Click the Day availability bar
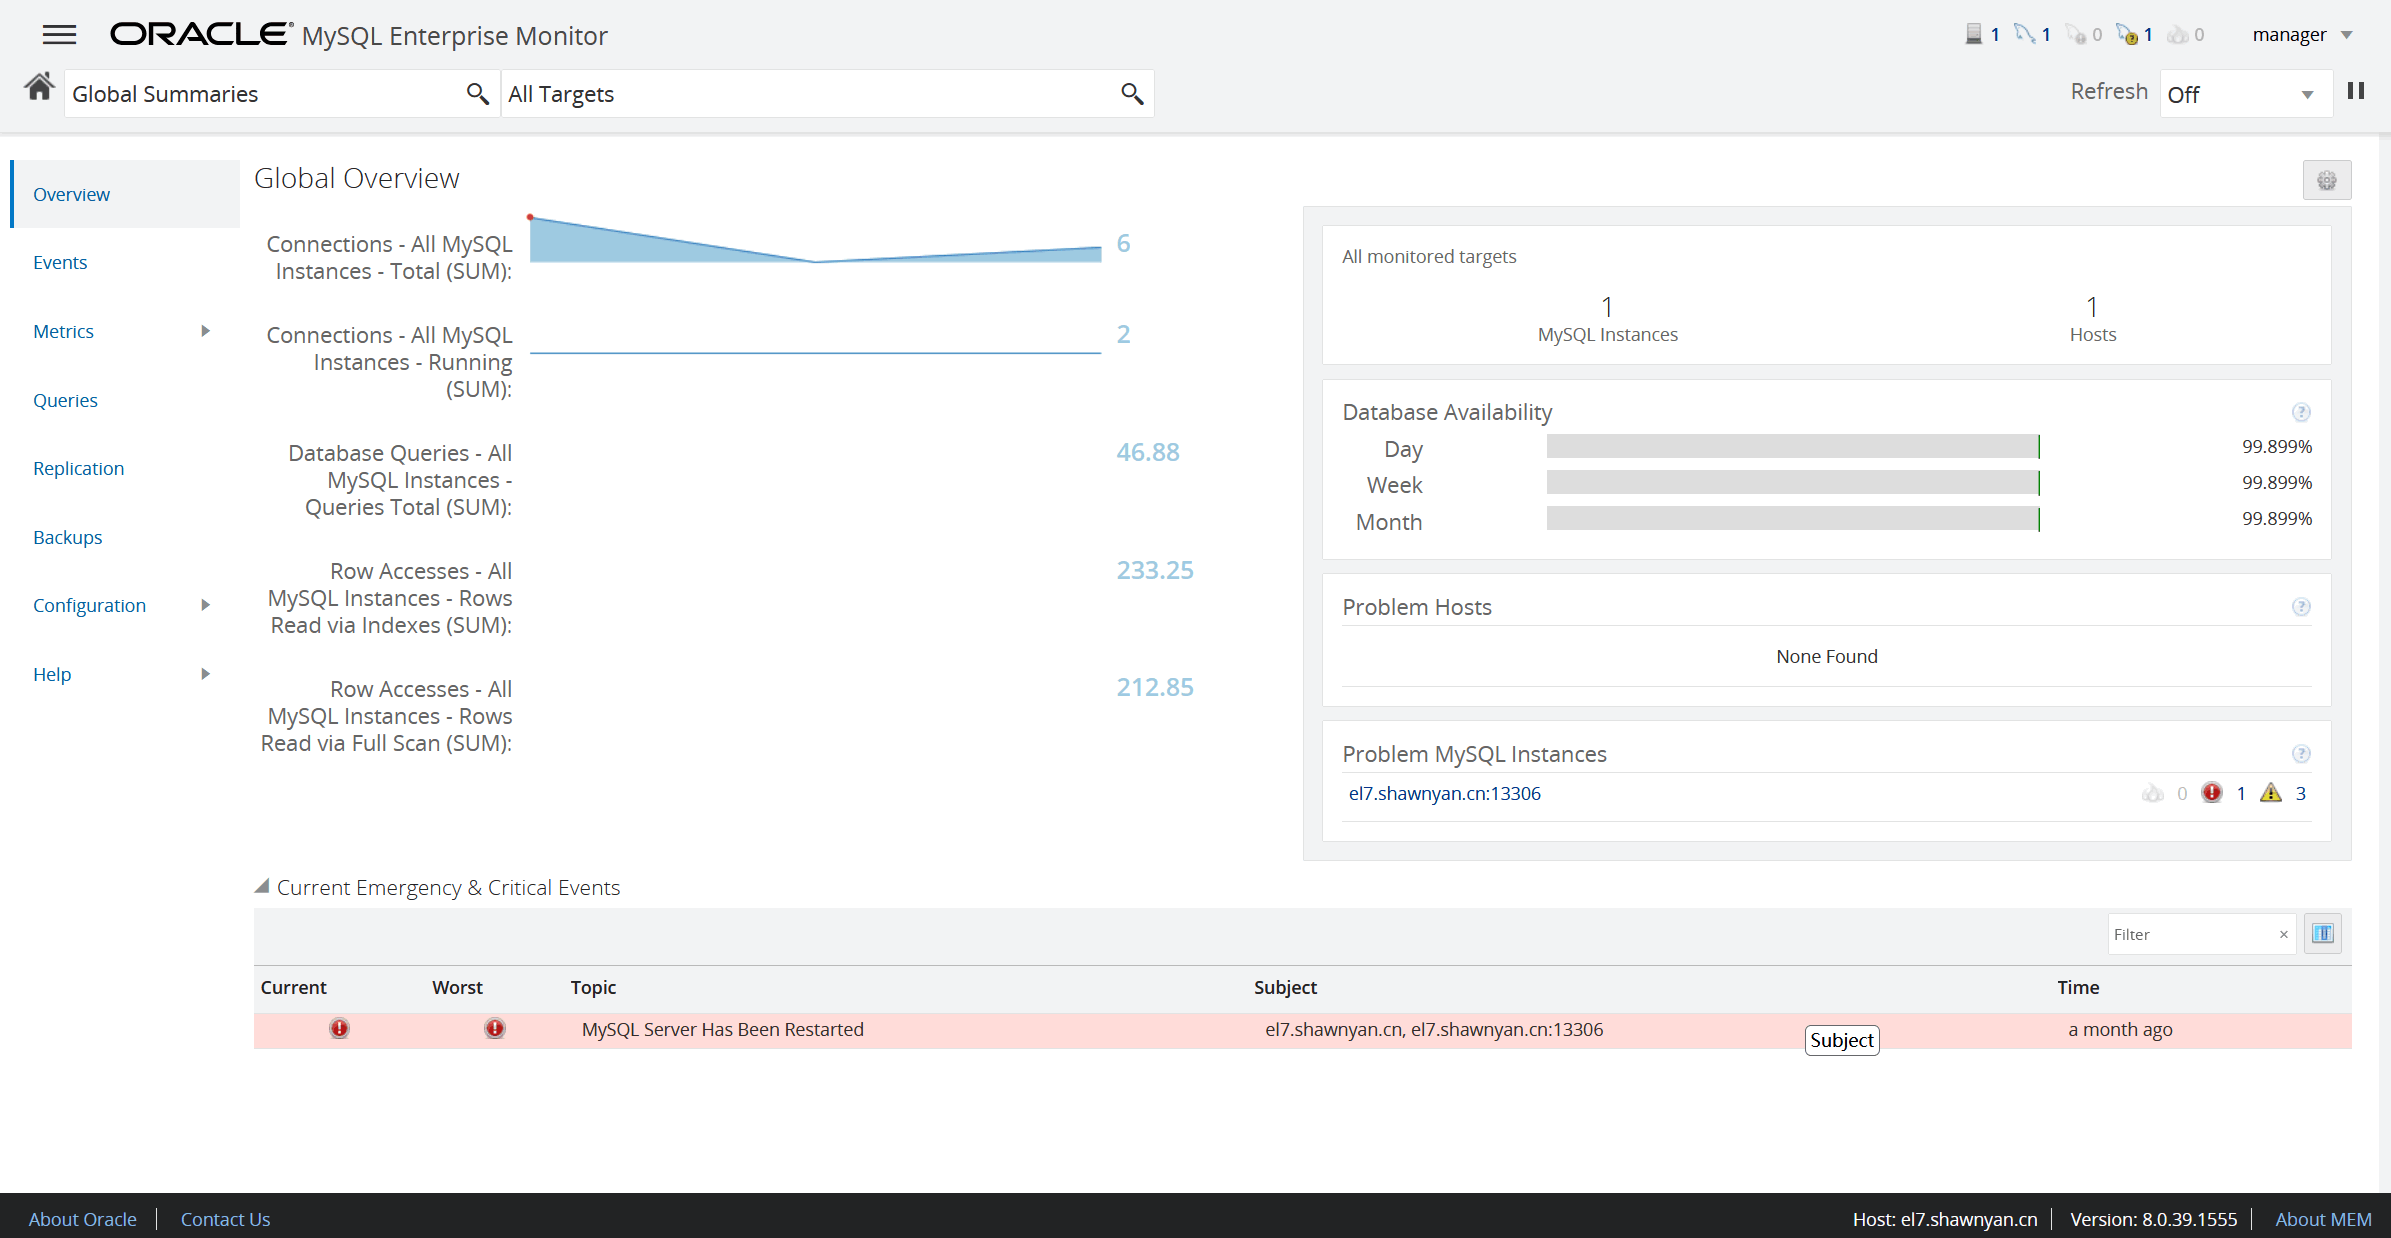Viewport: 2391px width, 1238px height. click(x=1793, y=446)
